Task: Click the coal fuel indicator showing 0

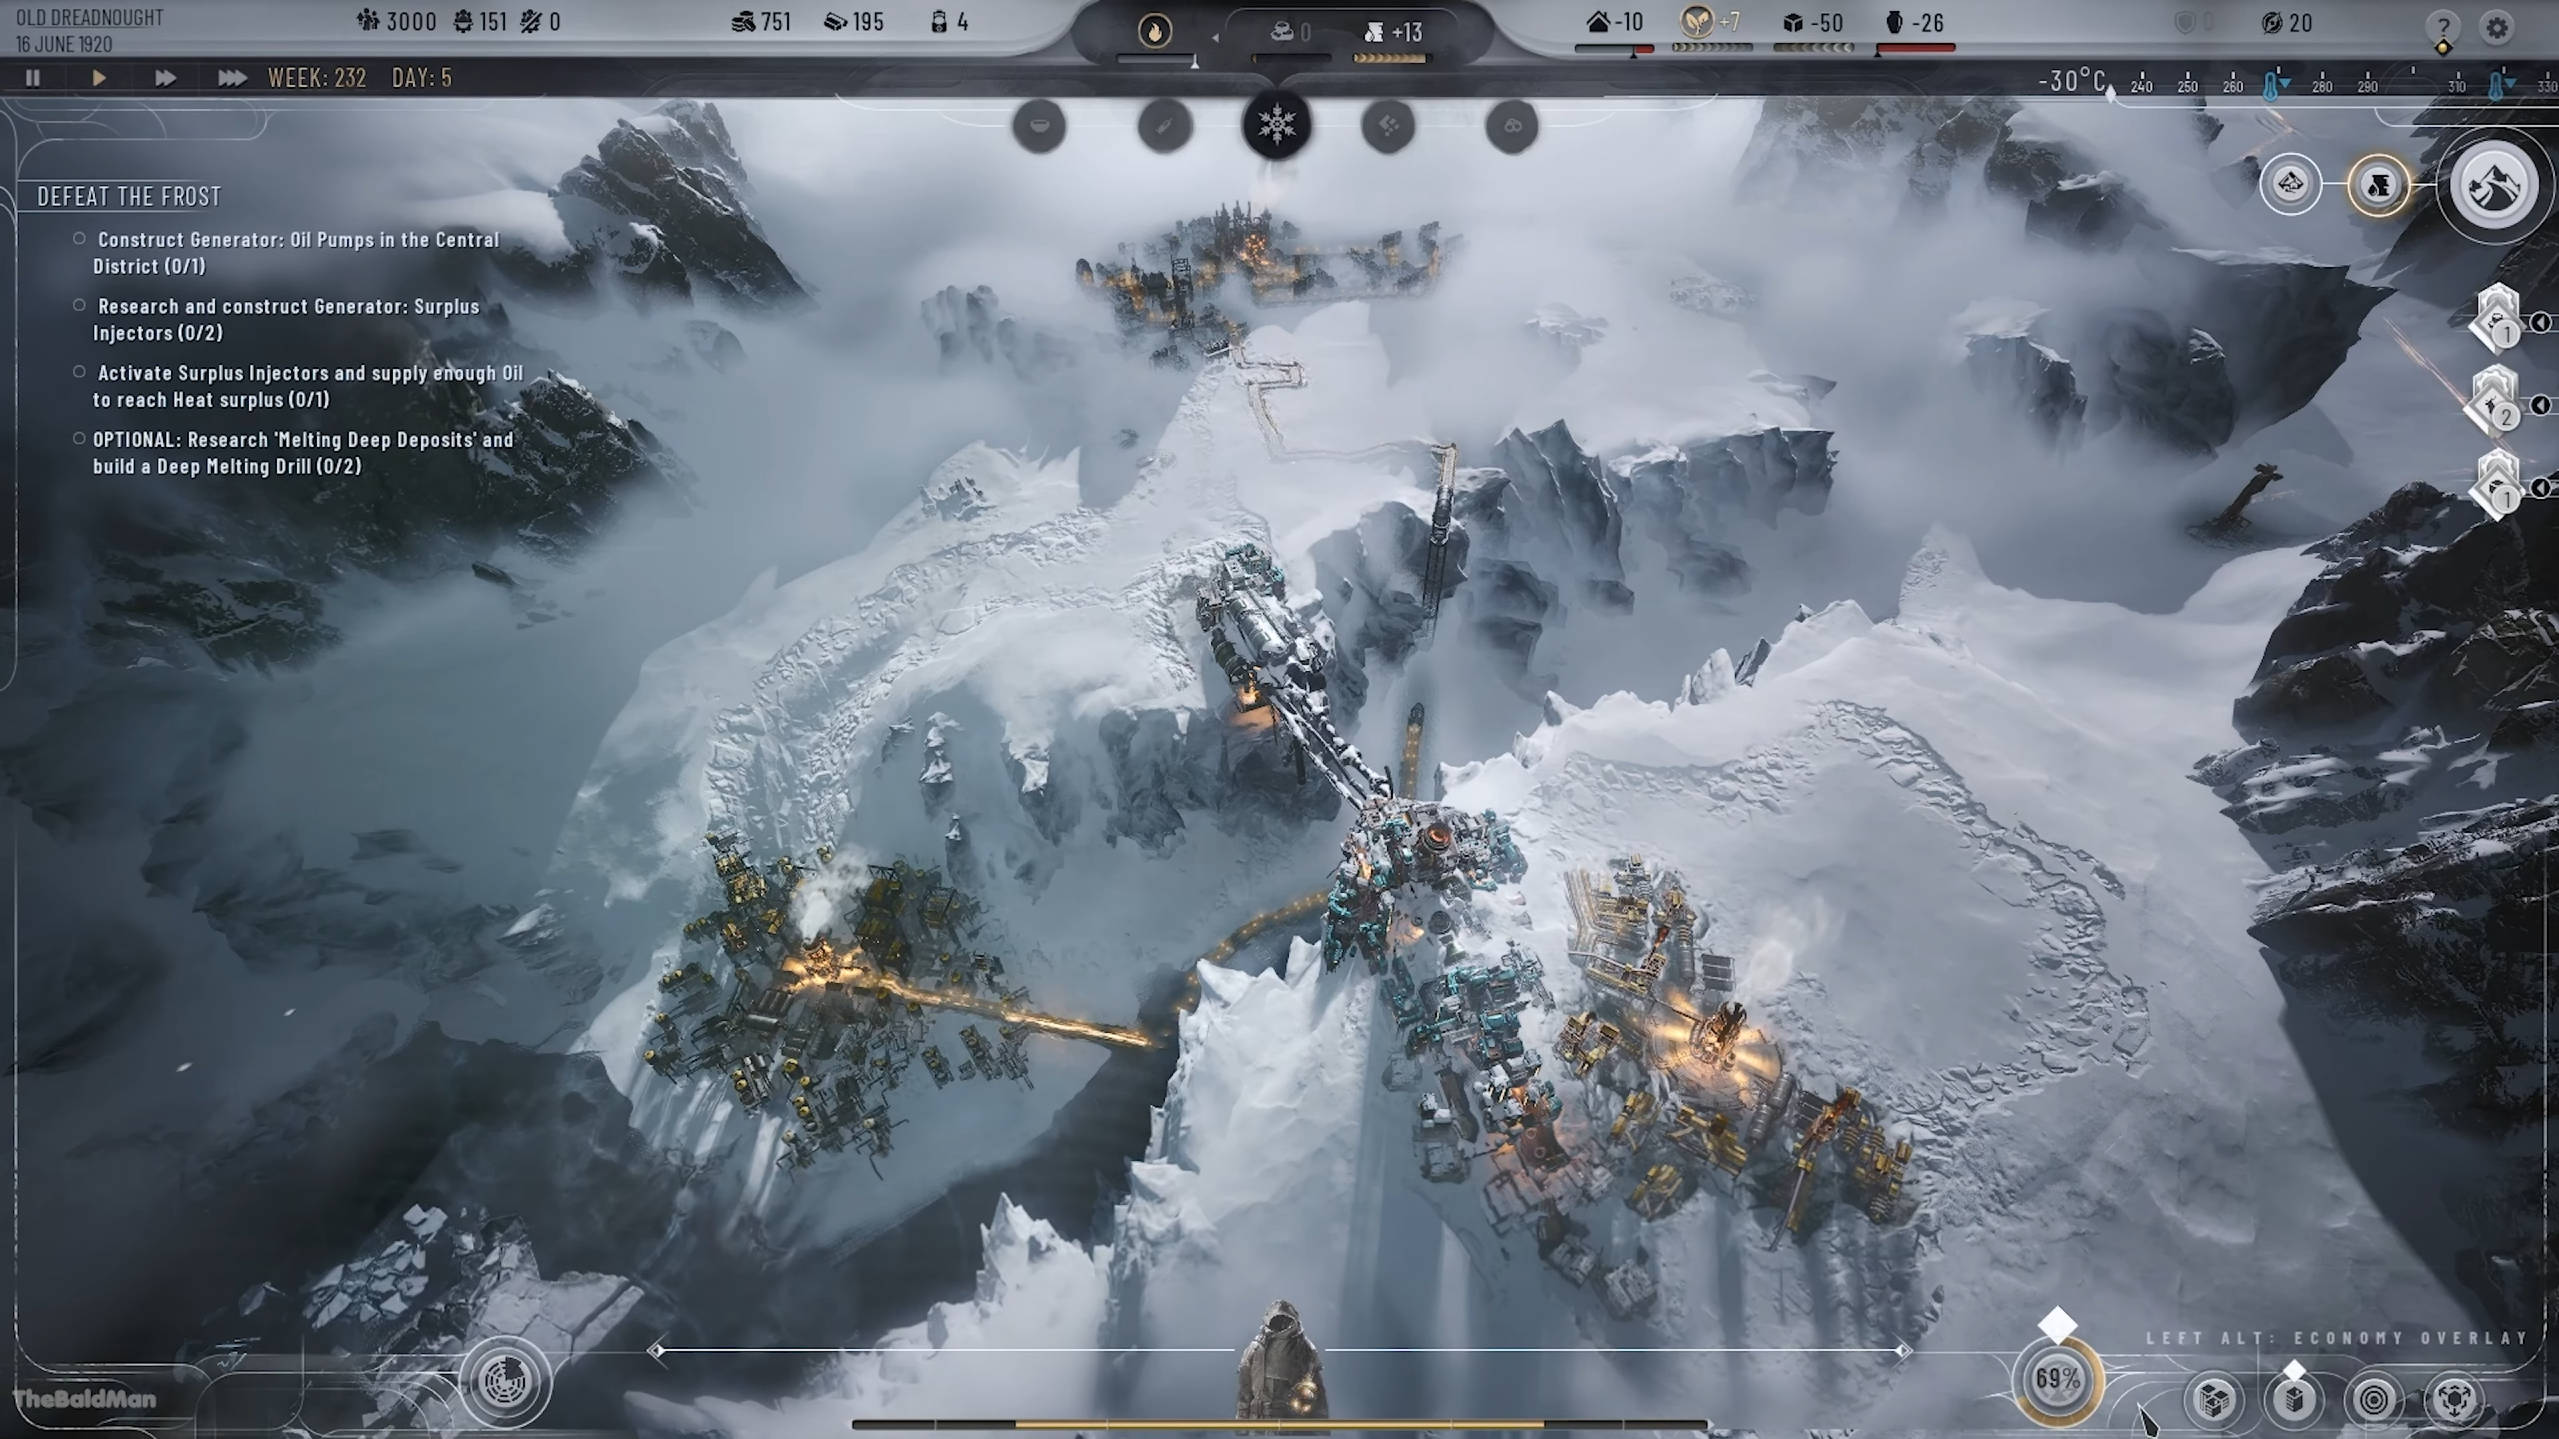Action: (1290, 33)
